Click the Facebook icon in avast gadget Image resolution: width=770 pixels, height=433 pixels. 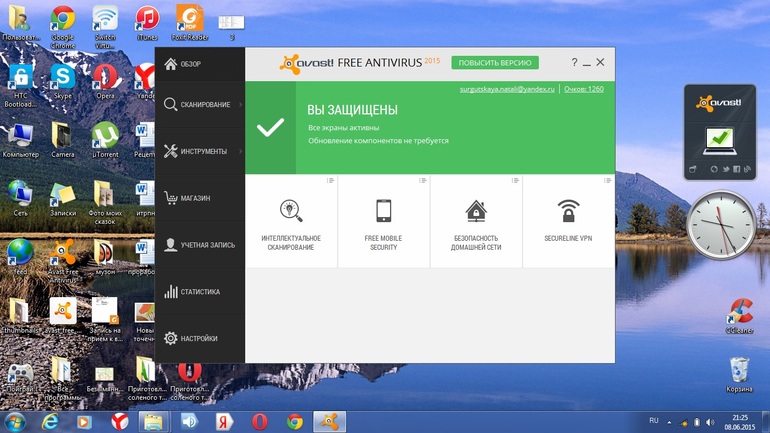click(736, 169)
